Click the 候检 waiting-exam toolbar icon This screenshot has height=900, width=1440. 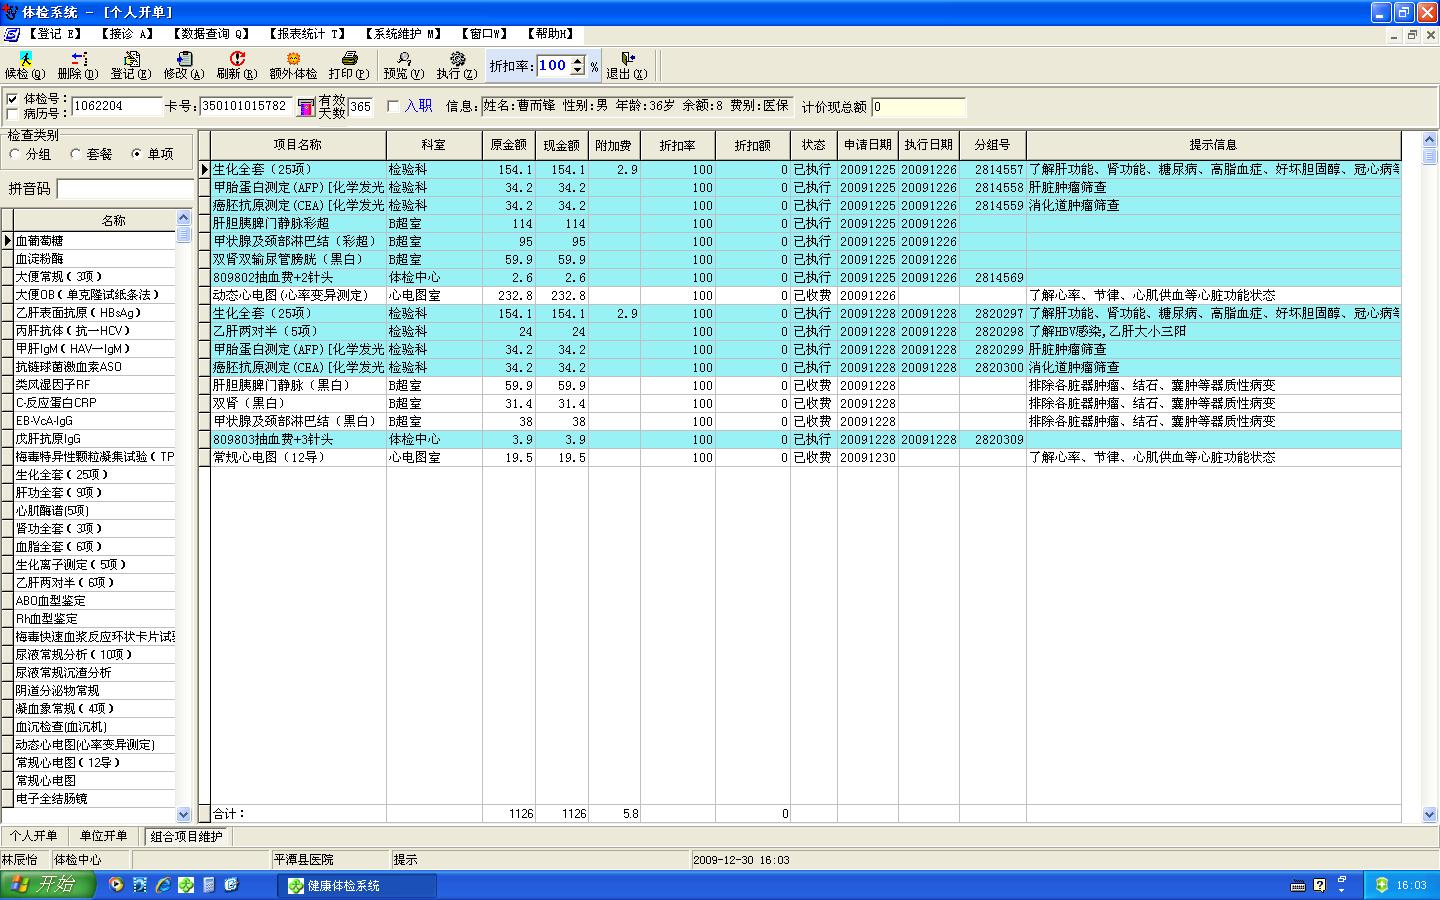pos(24,60)
